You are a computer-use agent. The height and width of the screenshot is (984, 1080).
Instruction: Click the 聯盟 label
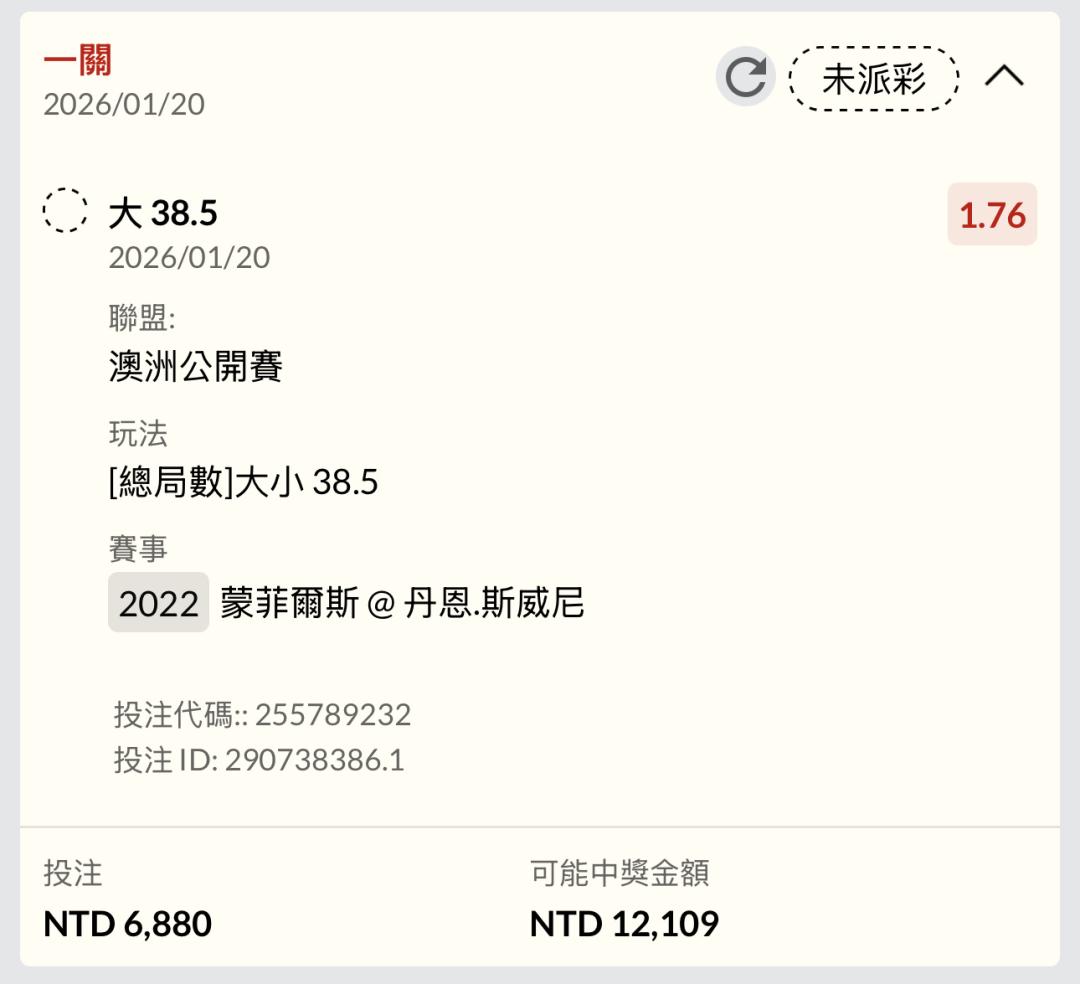141,319
